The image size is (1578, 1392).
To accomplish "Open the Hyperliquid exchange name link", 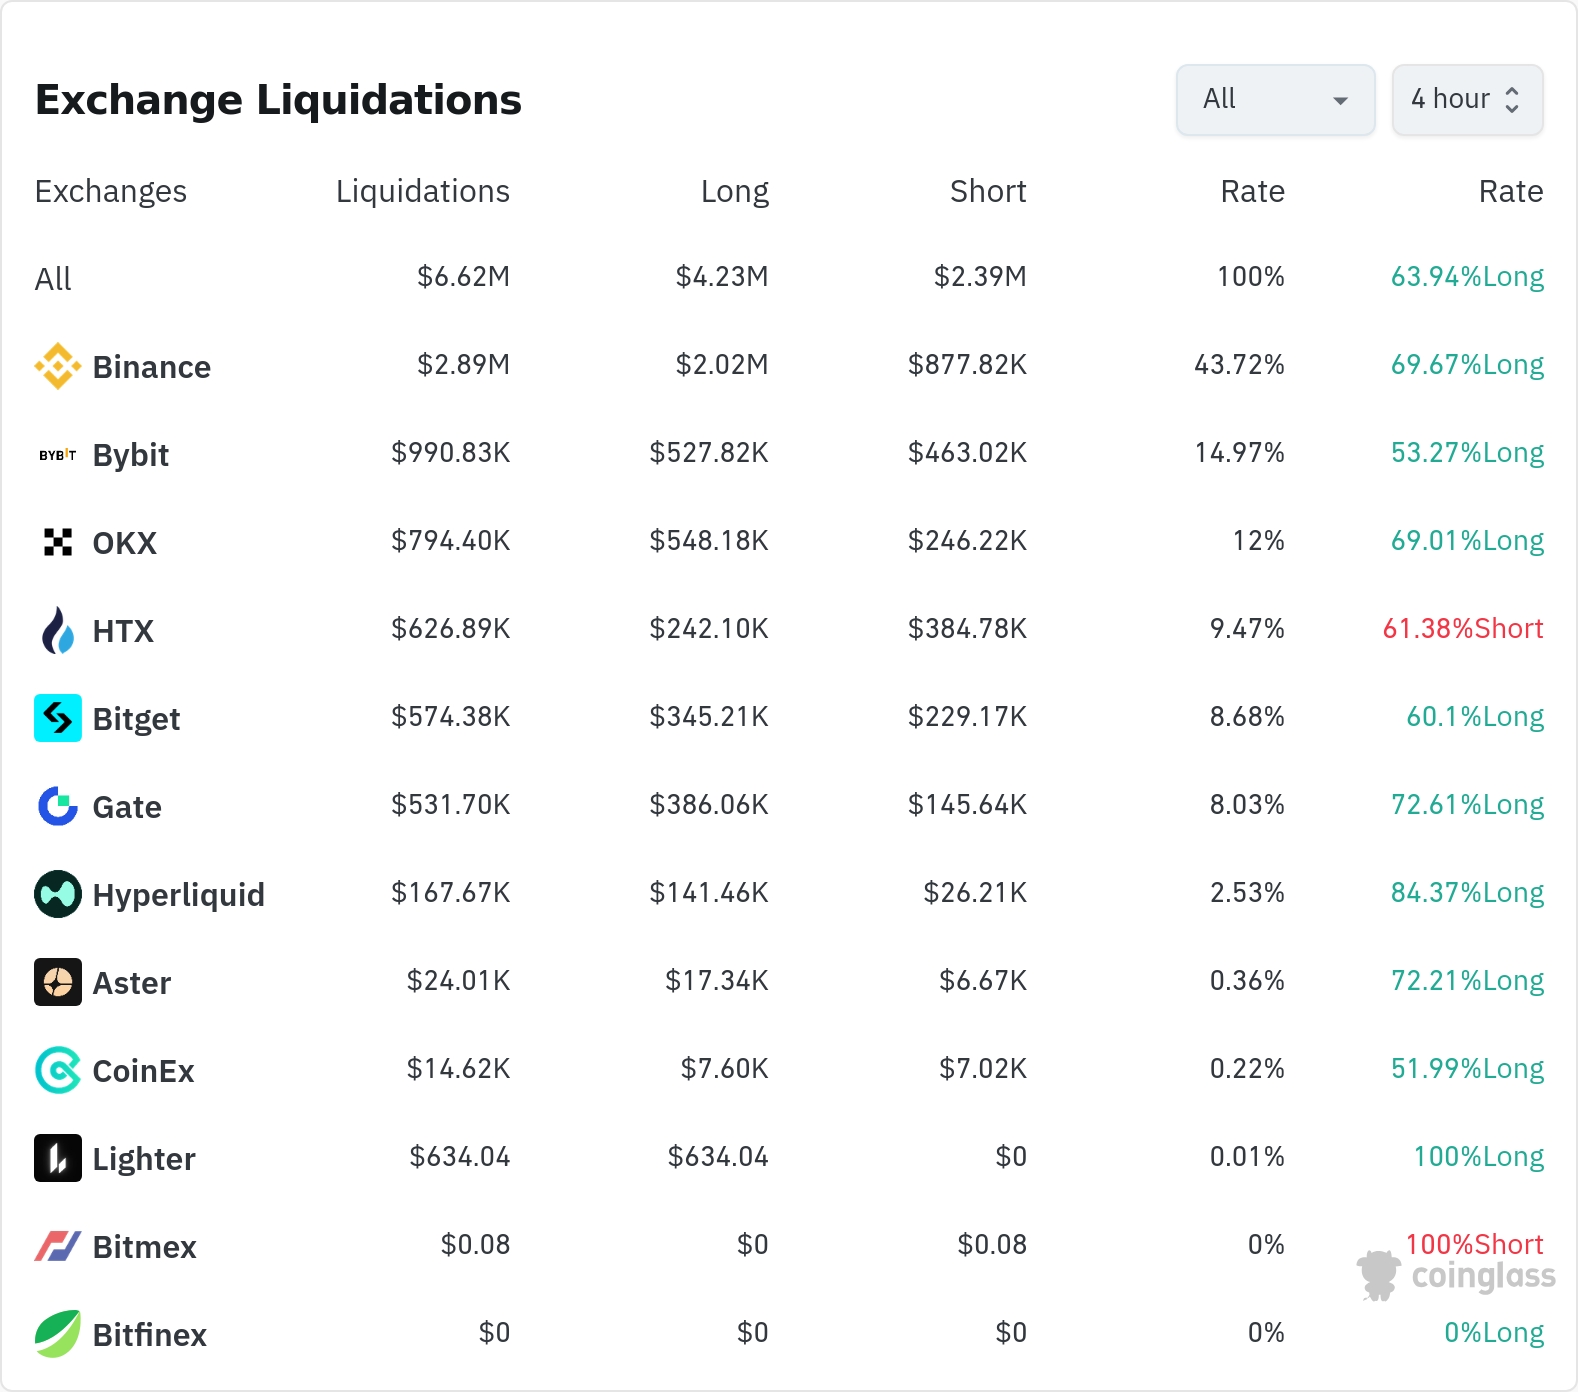I will 178,895.
